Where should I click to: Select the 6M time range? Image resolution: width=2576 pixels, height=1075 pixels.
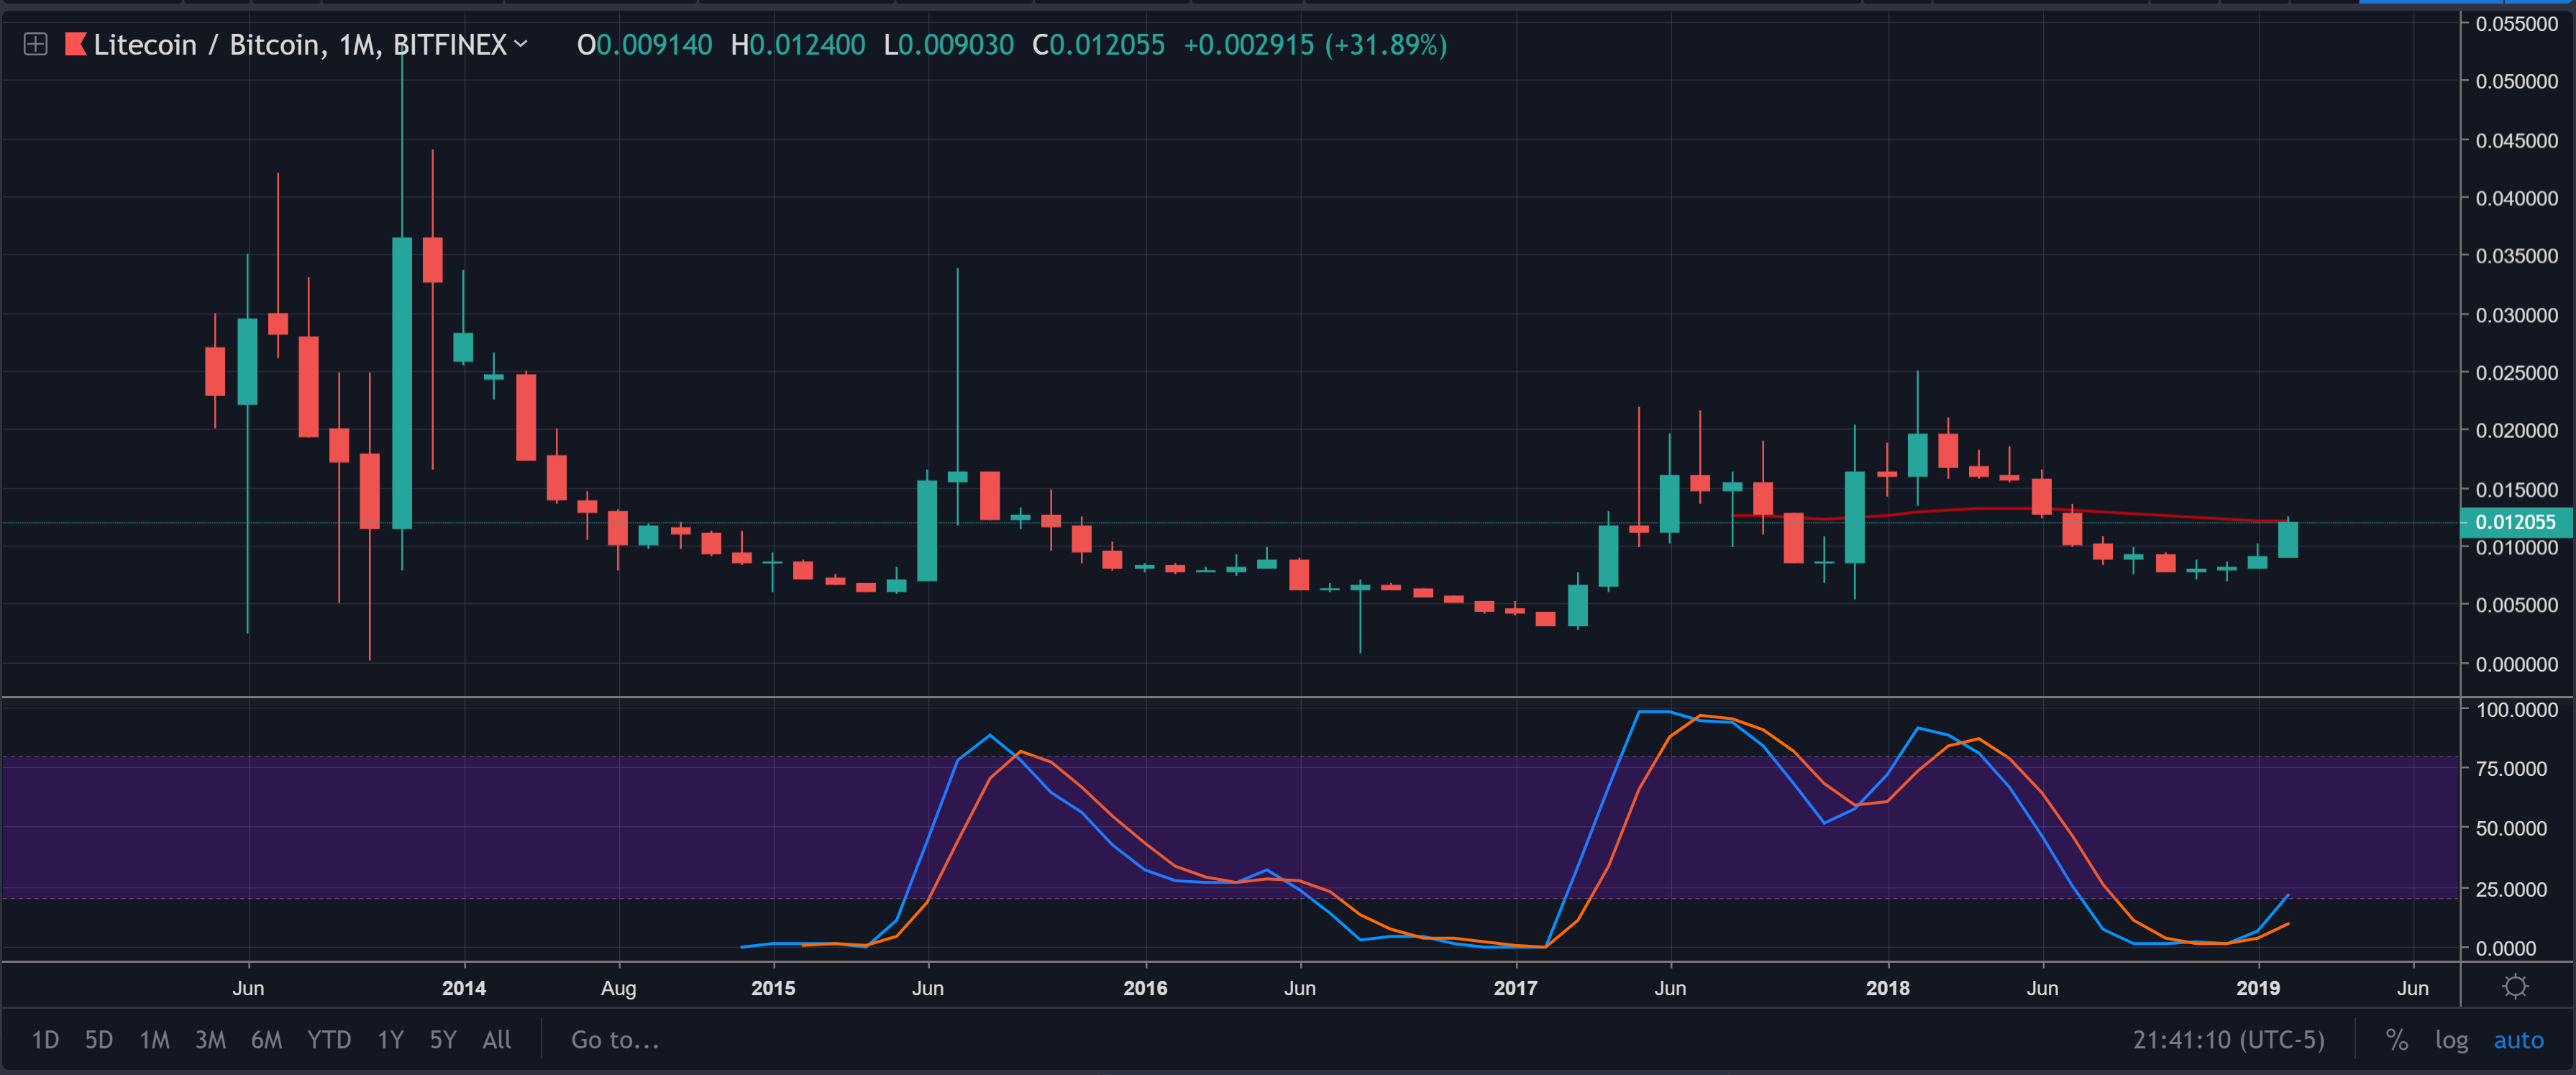267,1040
